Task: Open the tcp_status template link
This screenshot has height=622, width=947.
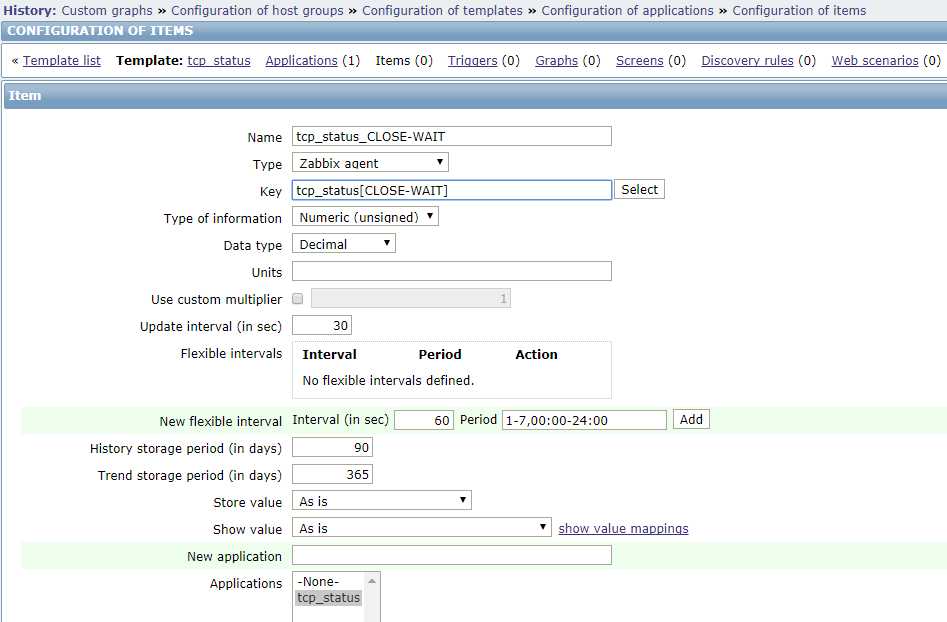Action: tap(219, 60)
